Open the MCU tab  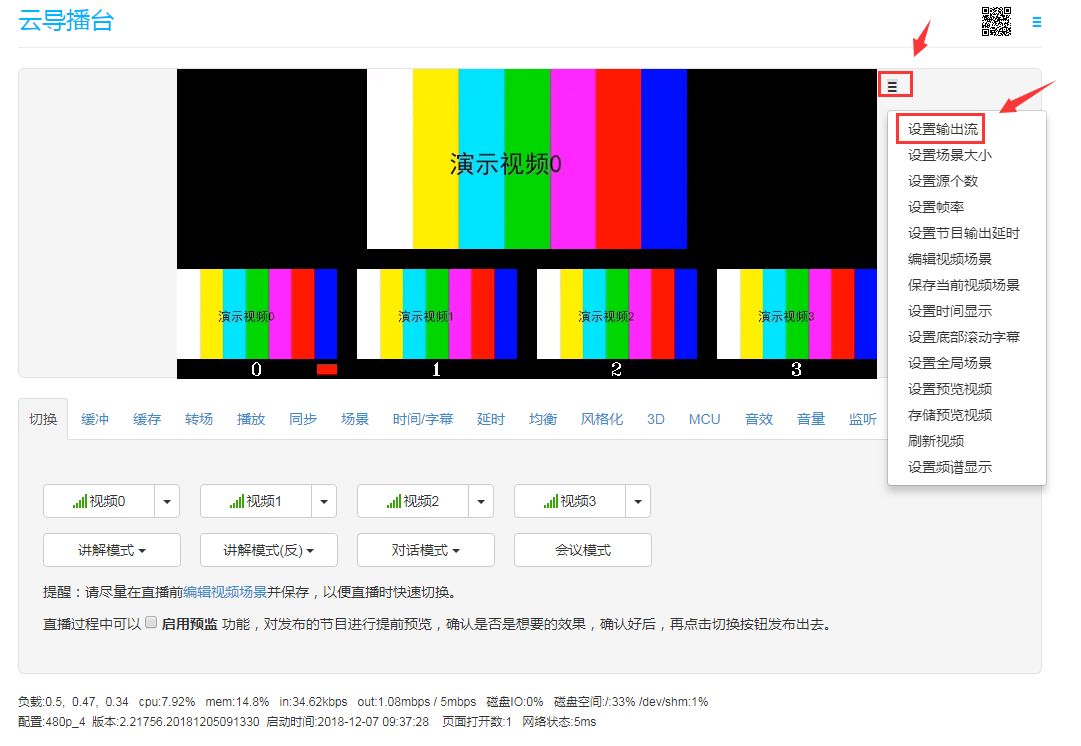[705, 419]
